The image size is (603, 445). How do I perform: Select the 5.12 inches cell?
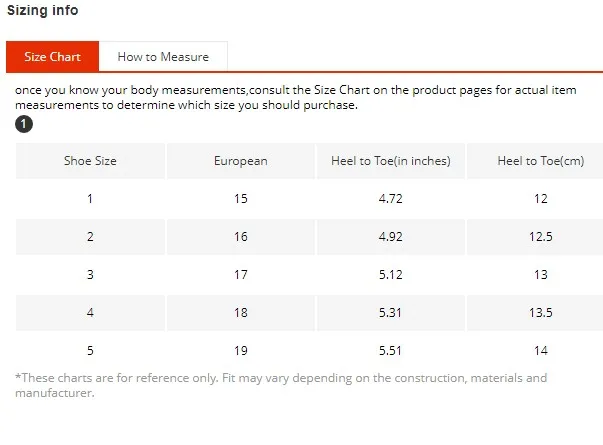point(391,275)
